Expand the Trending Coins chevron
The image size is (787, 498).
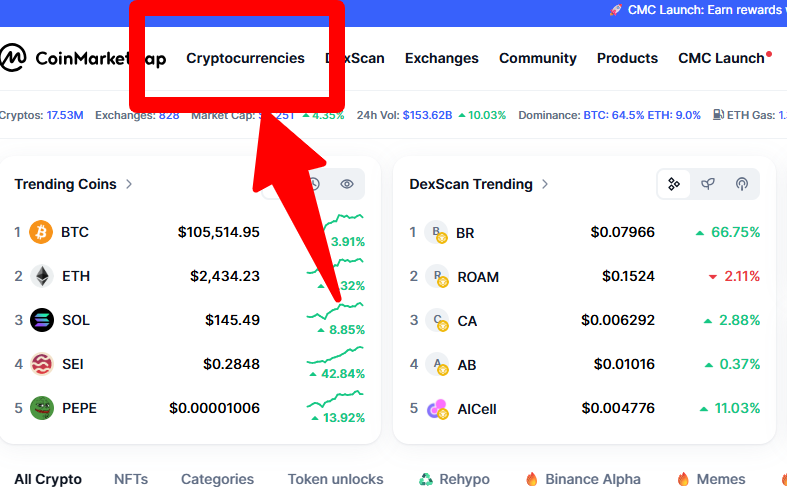click(x=130, y=184)
